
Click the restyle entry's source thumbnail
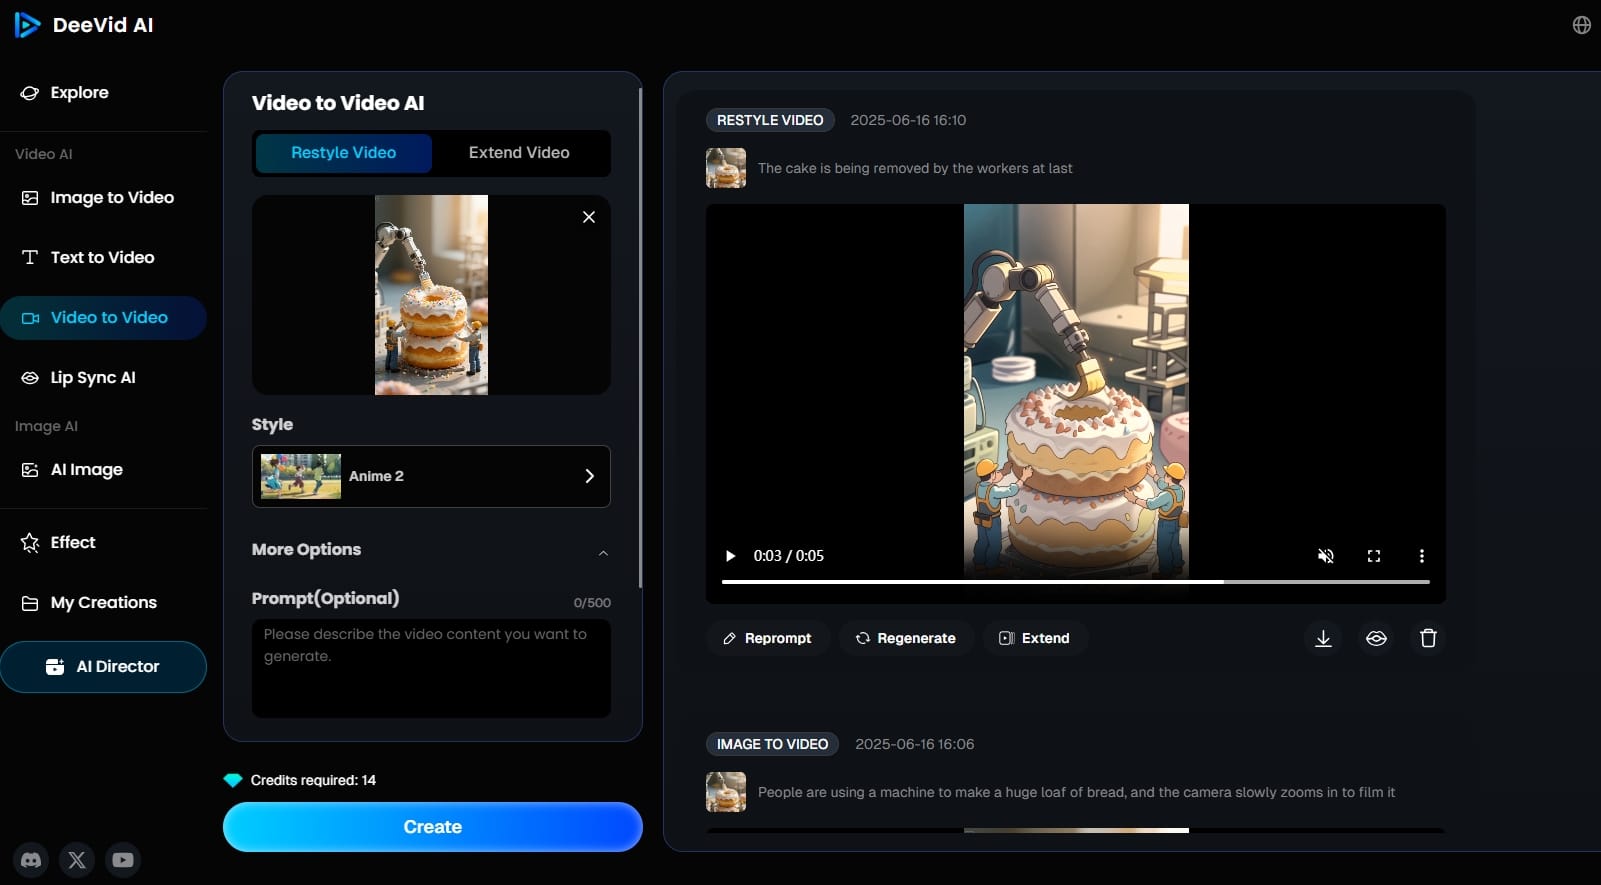(x=726, y=168)
